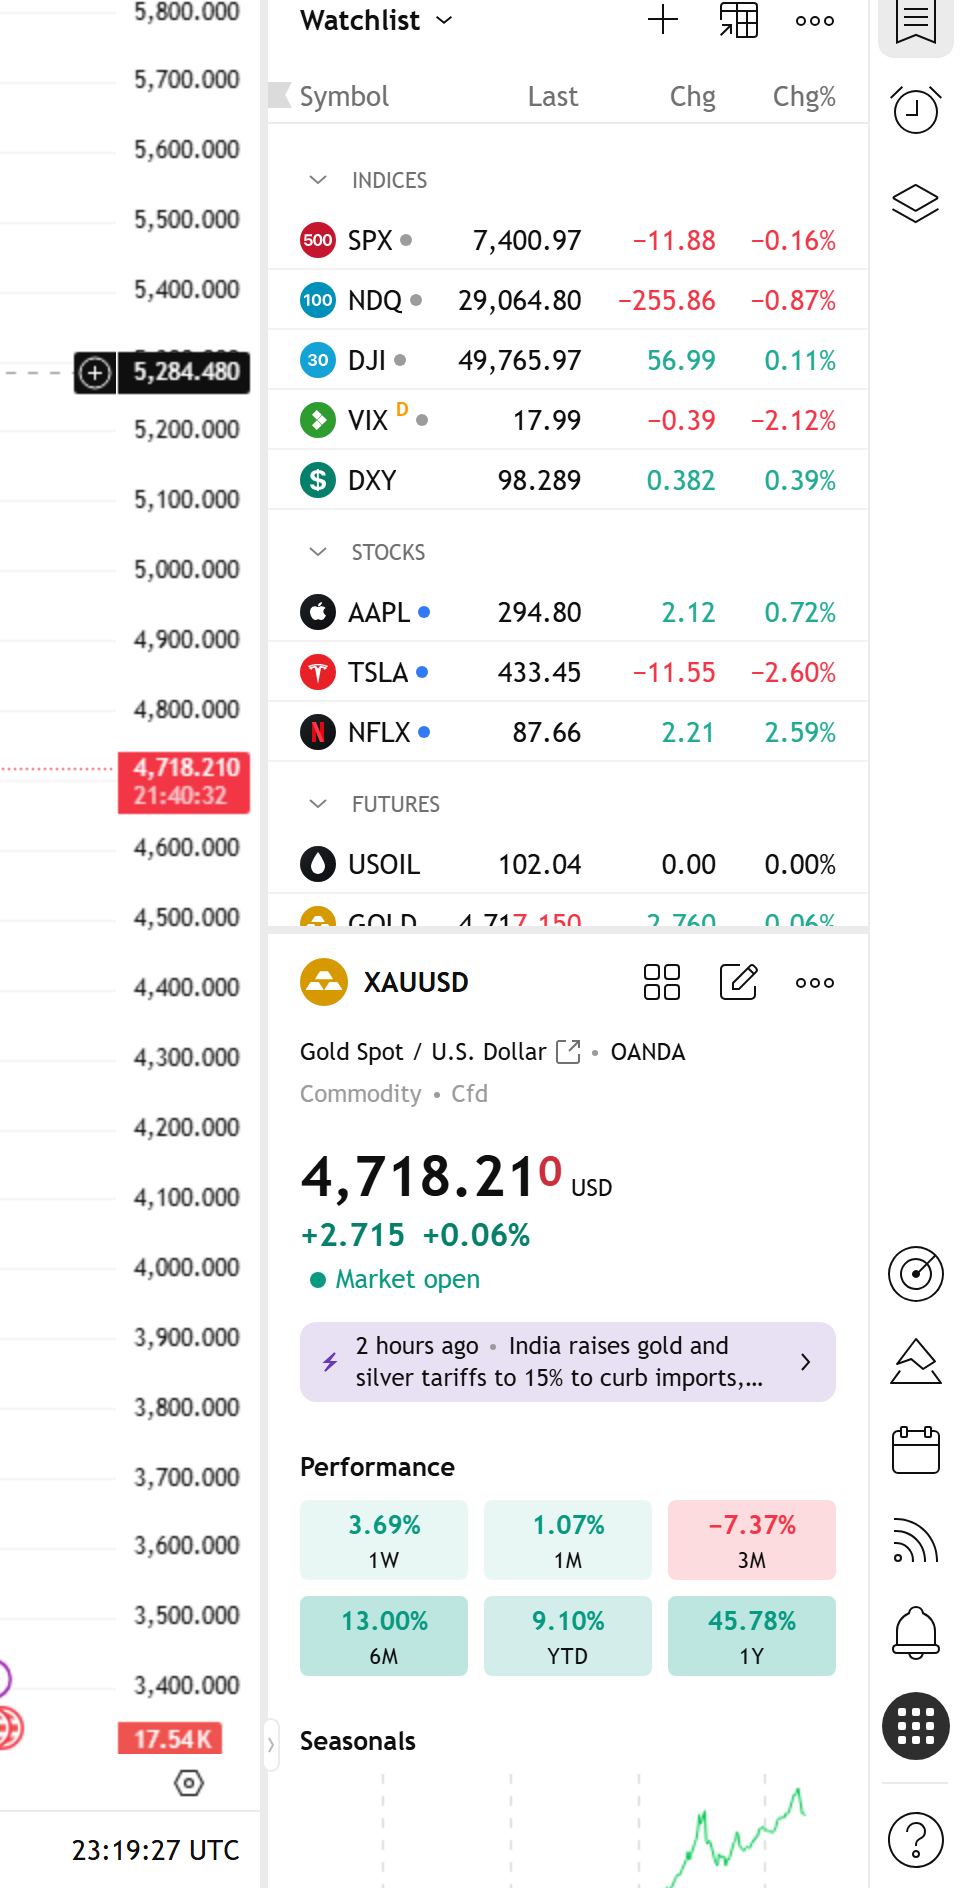This screenshot has height=1888, width=960.
Task: Click the 6M performance tile 13.00%
Action: pos(384,1636)
